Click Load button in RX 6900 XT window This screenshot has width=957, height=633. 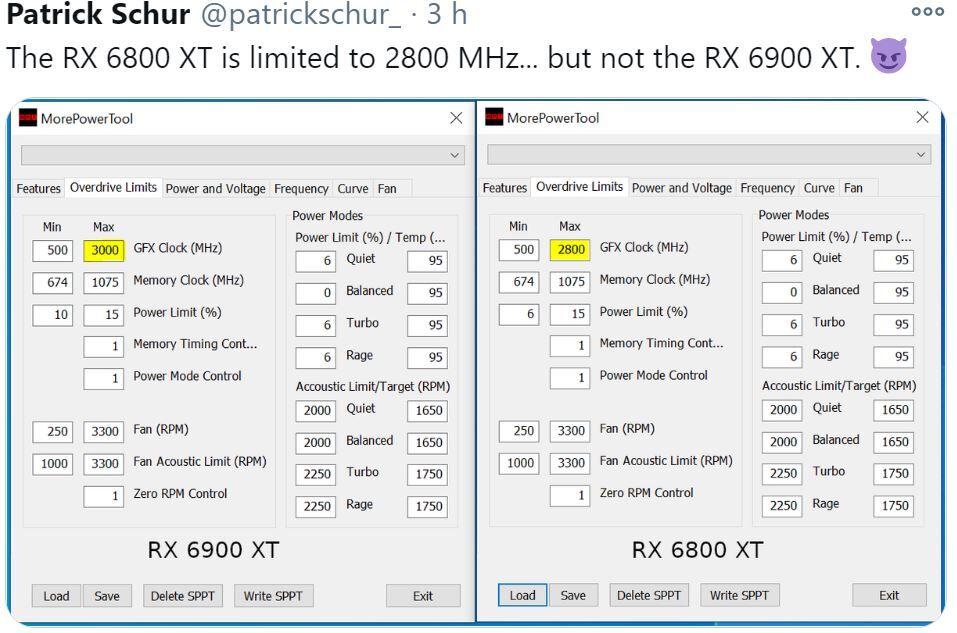[56, 596]
